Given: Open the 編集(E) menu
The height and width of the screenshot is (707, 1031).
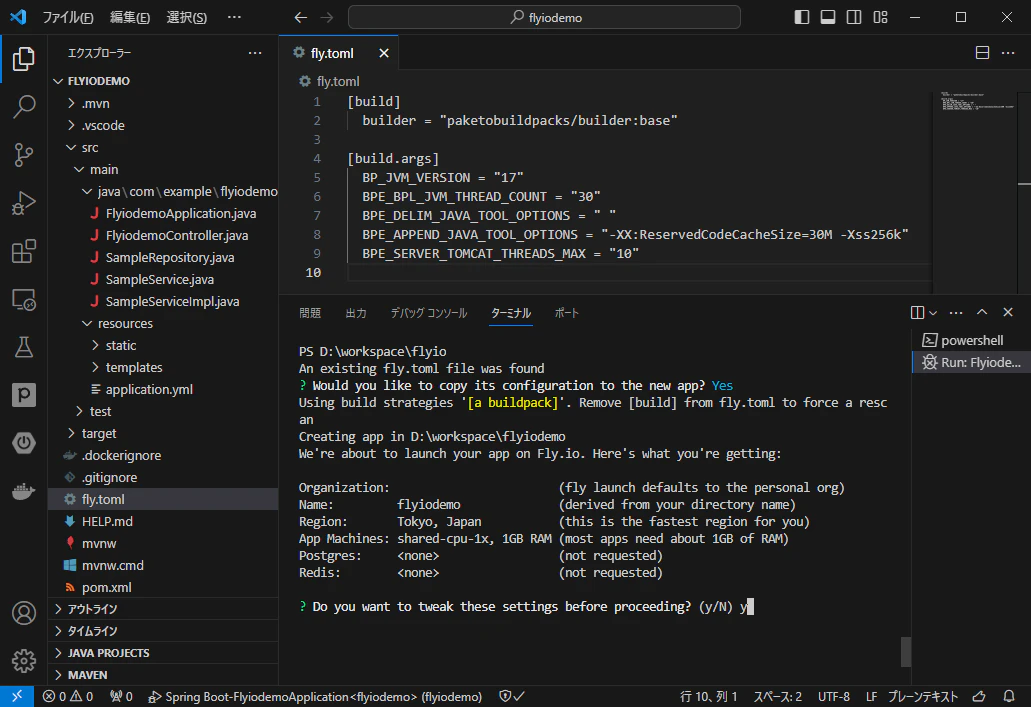Looking at the screenshot, I should (130, 18).
